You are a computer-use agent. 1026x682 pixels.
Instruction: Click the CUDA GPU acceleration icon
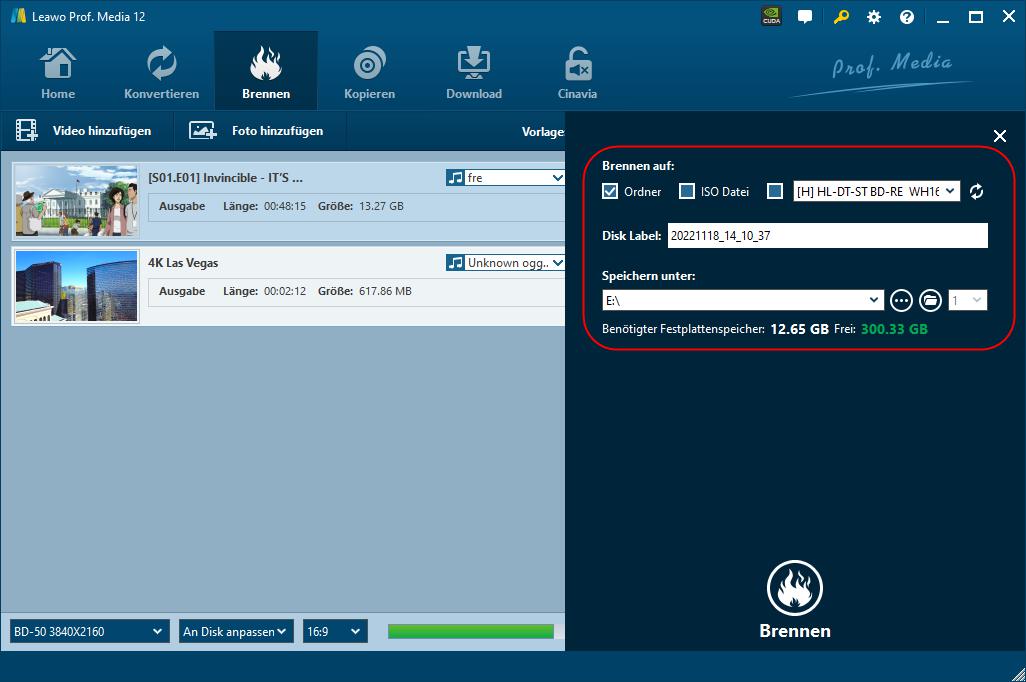772,16
